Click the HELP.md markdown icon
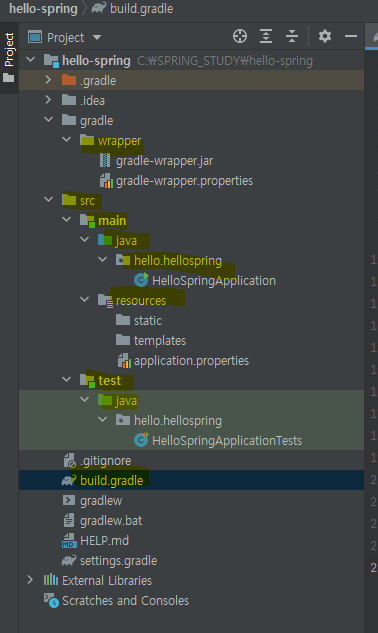 69,540
